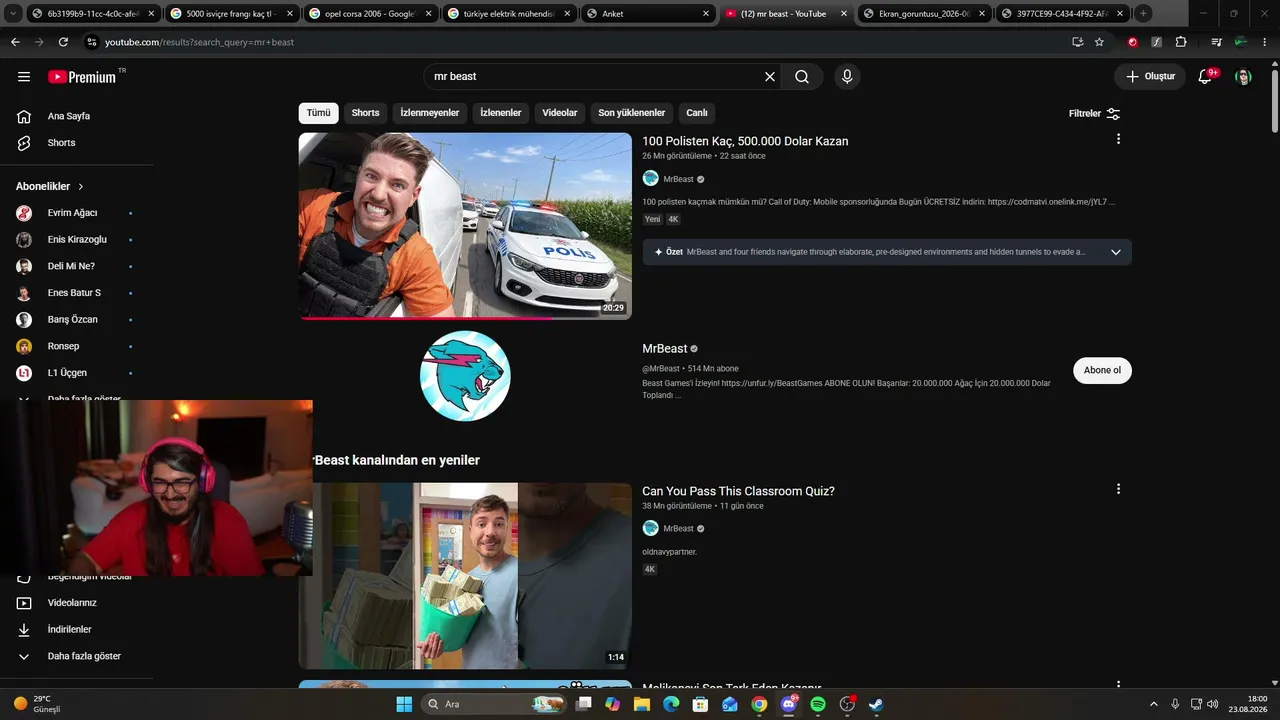This screenshot has height=720, width=1280.
Task: Open the browser extensions puzzle icon
Action: [x=1181, y=42]
